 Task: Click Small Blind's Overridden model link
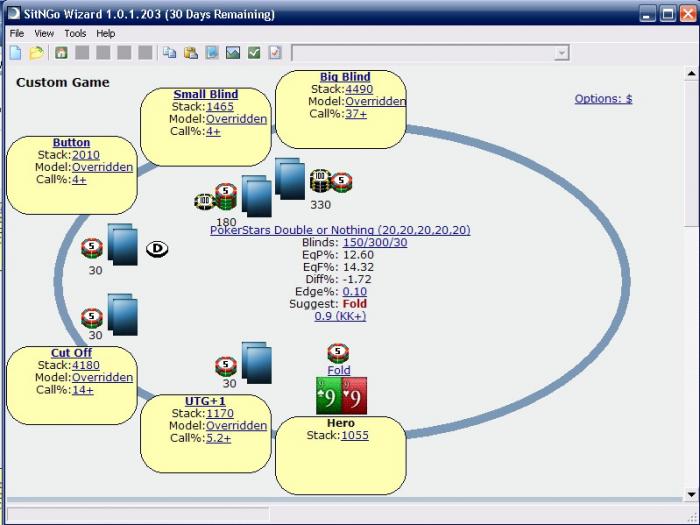coord(236,119)
